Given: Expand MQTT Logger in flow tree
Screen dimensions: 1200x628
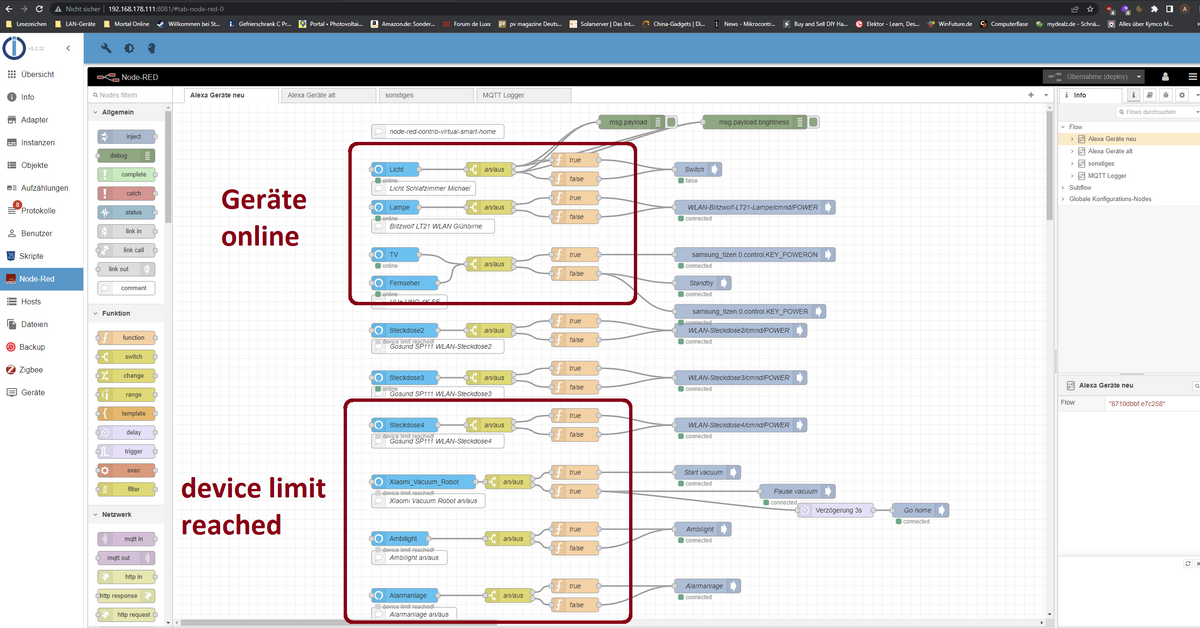Looking at the screenshot, I should click(x=1072, y=175).
